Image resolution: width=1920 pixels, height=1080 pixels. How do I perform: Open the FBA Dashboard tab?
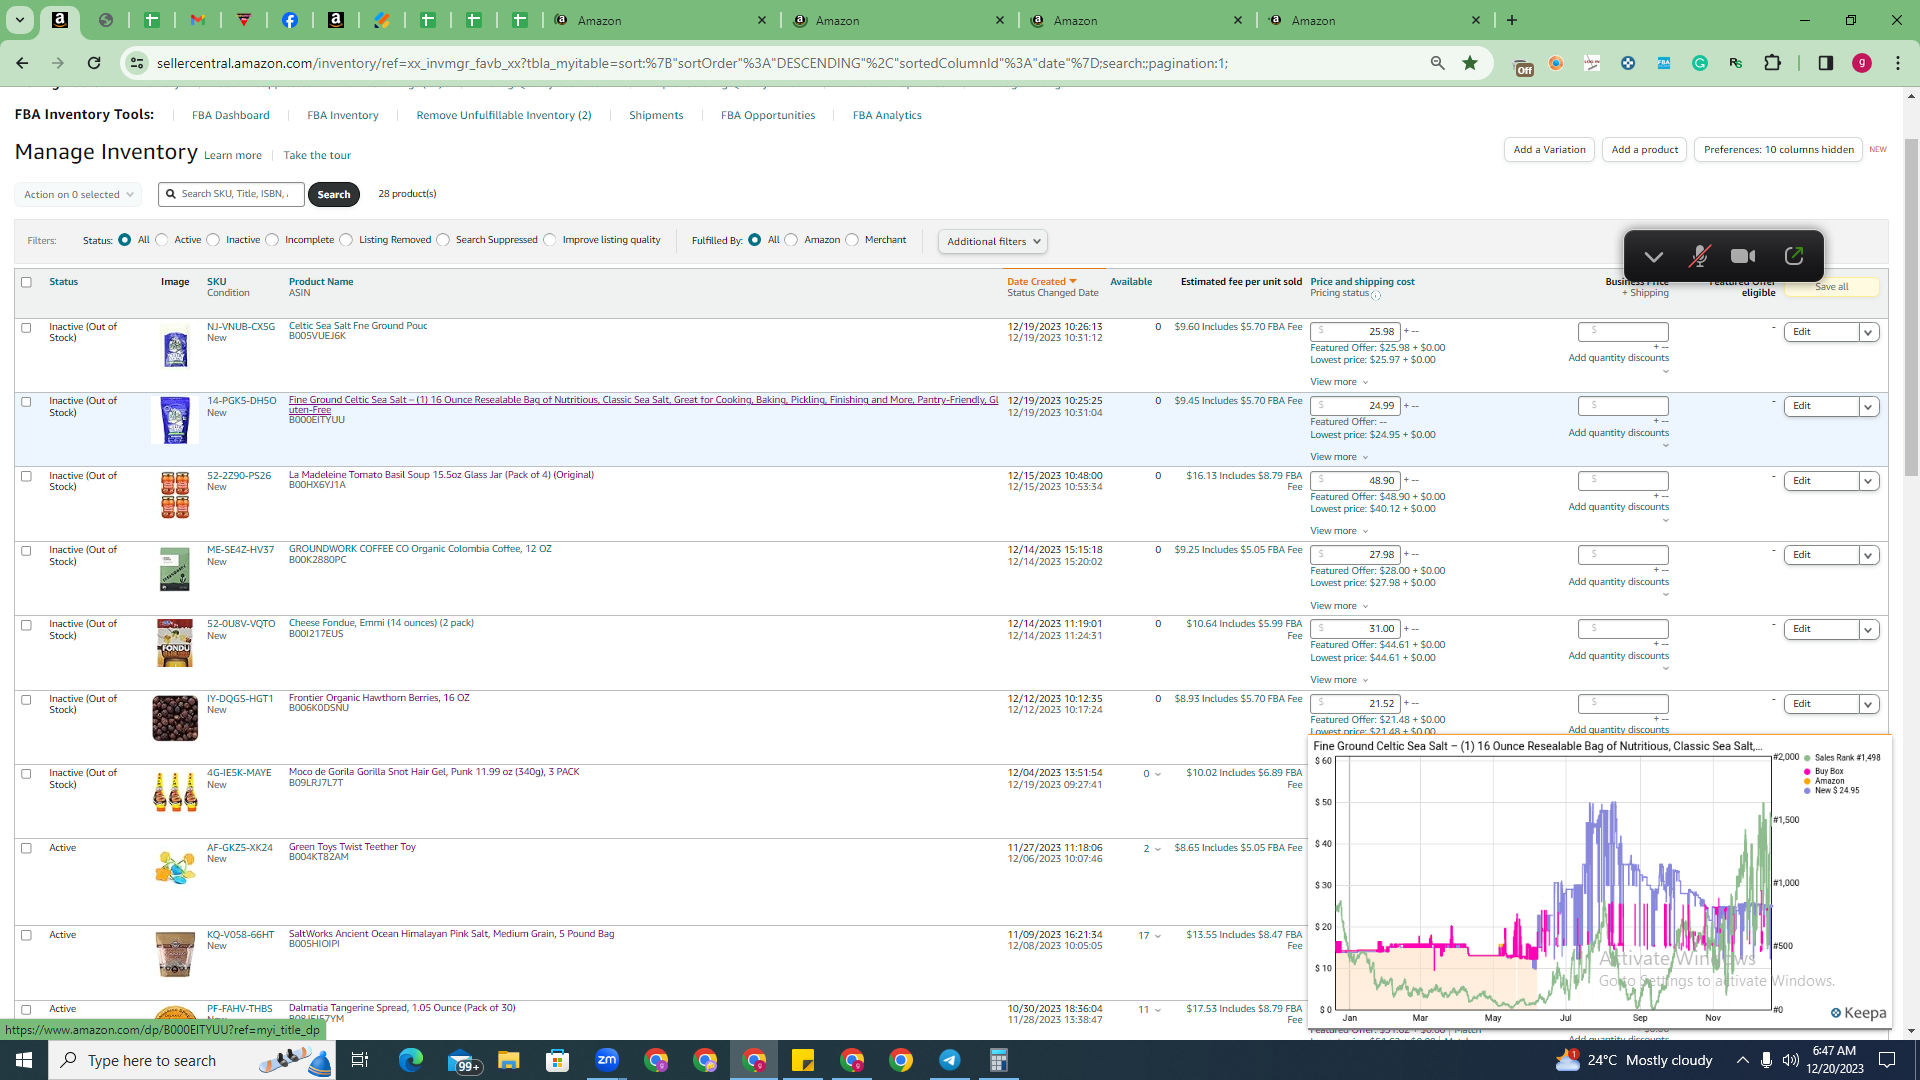(x=230, y=115)
